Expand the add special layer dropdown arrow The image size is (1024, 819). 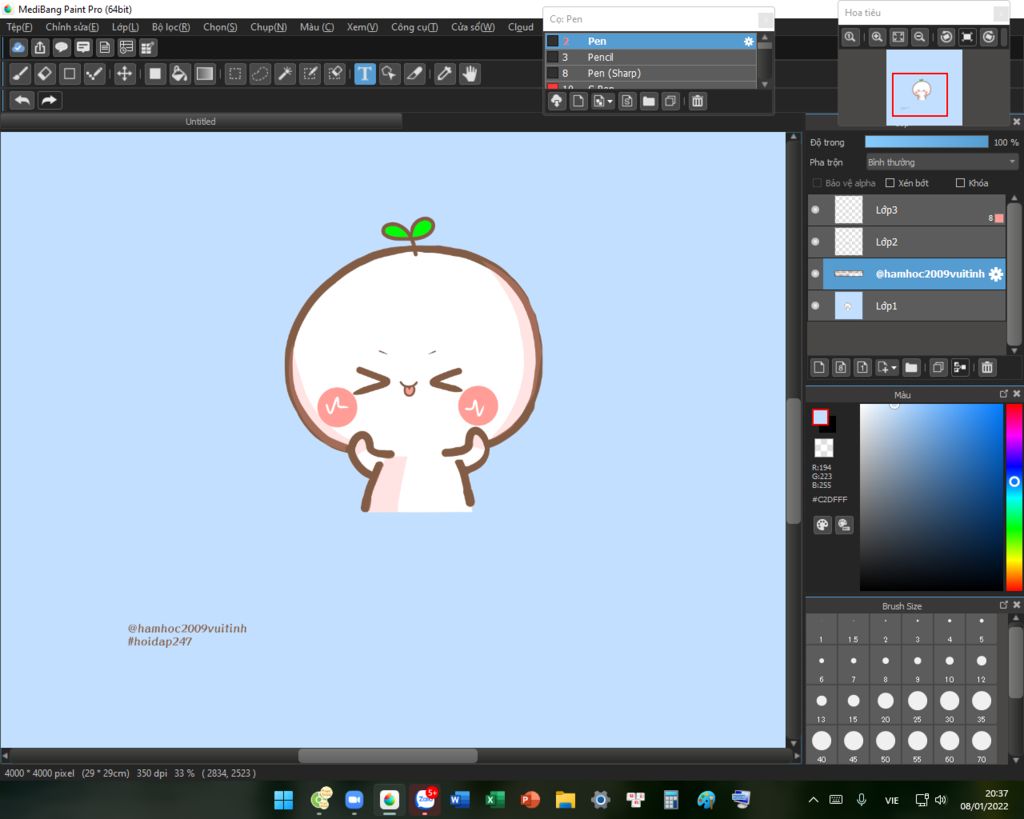[x=893, y=368]
